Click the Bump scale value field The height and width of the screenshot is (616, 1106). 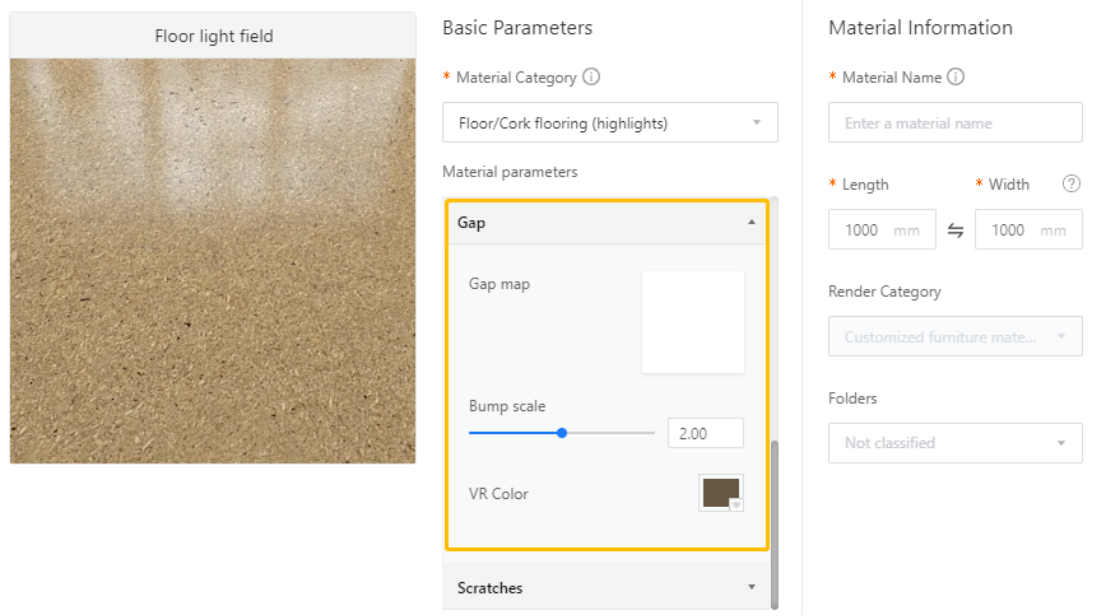pyautogui.click(x=705, y=433)
